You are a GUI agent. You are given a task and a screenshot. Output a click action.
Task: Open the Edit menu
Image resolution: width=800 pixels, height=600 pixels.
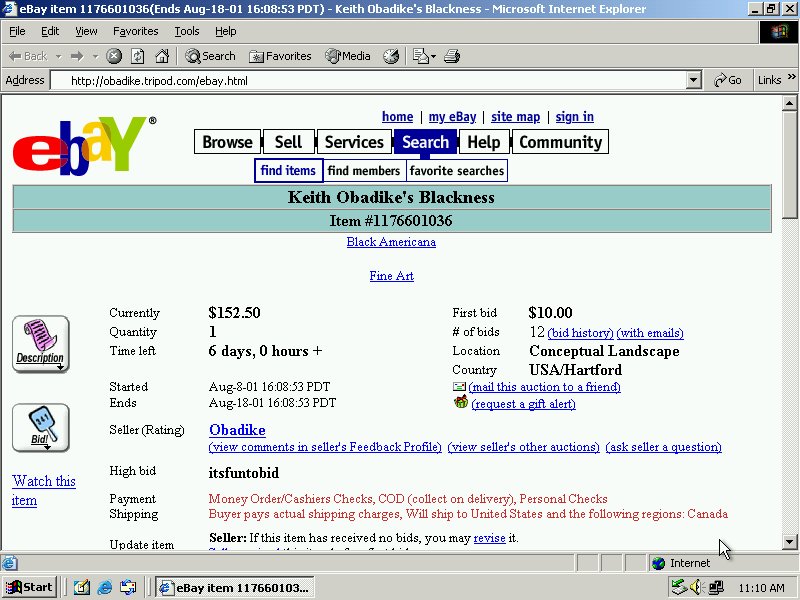pyautogui.click(x=50, y=31)
